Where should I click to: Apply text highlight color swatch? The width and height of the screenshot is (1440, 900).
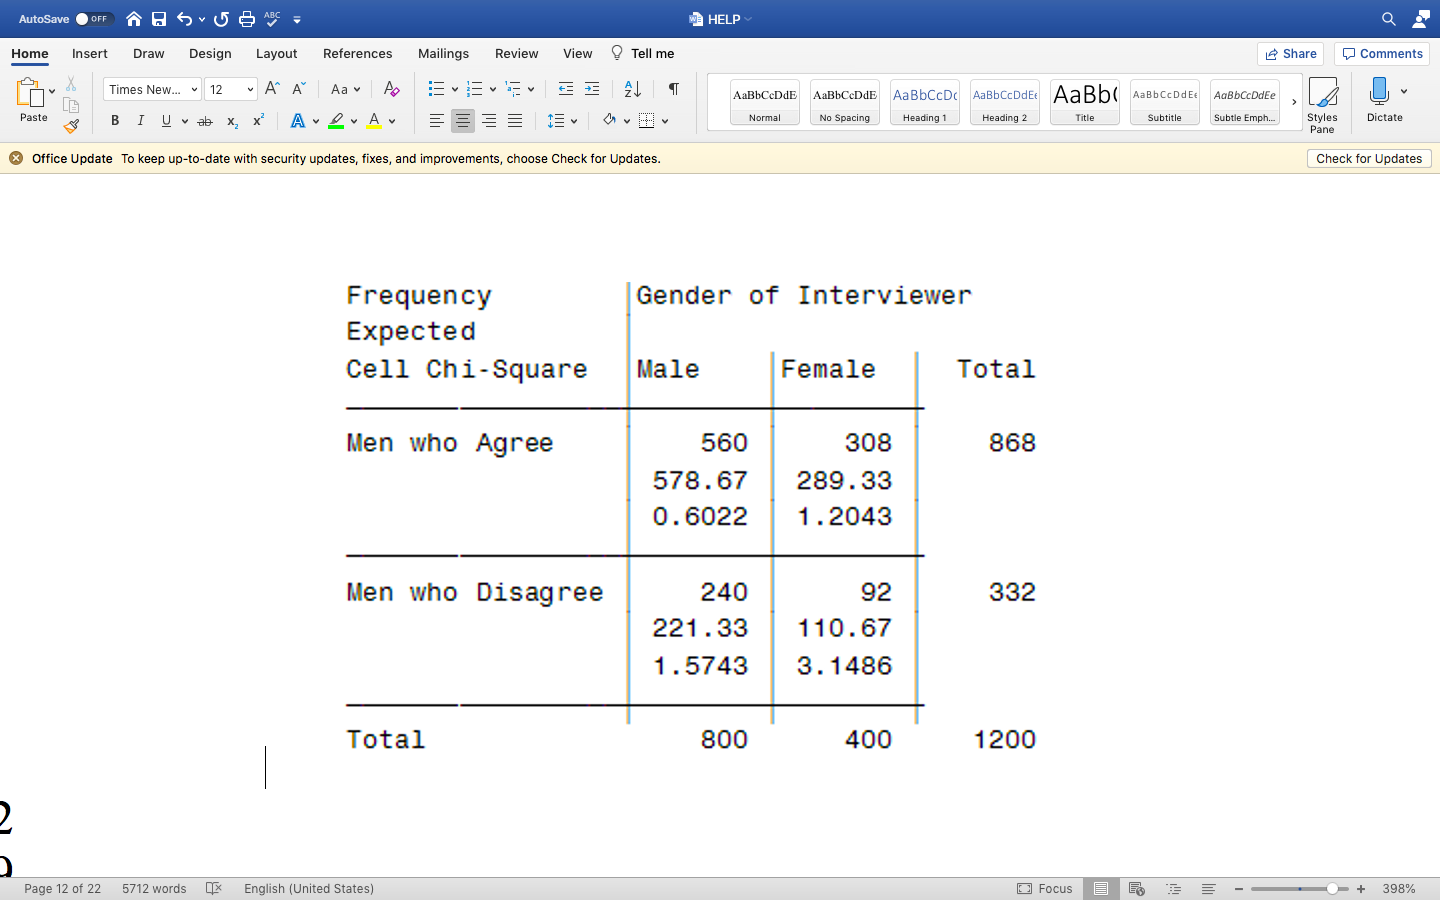(336, 121)
